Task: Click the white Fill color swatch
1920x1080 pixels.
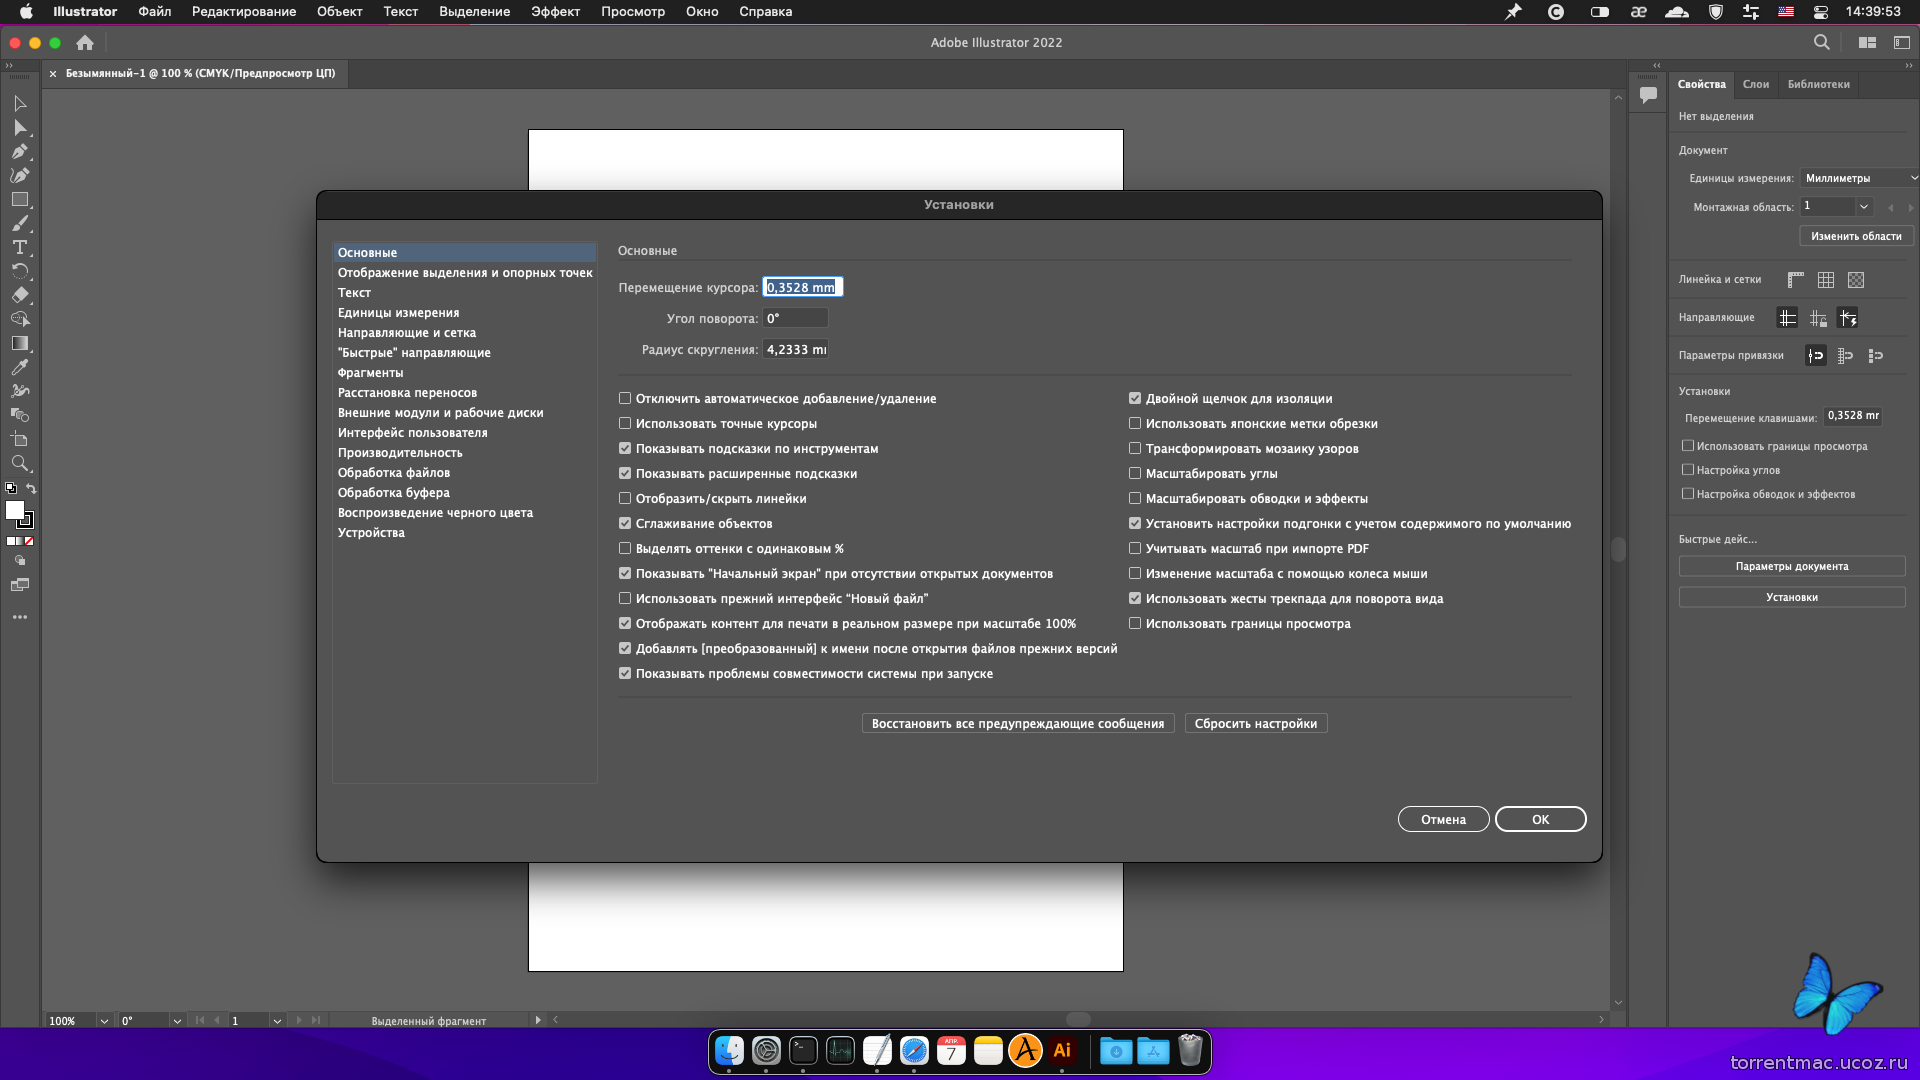Action: 13,509
